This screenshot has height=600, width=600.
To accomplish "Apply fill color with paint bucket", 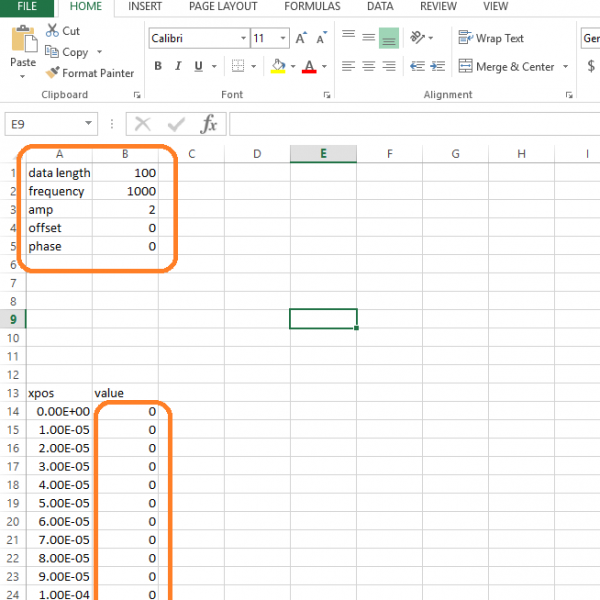I will click(278, 67).
